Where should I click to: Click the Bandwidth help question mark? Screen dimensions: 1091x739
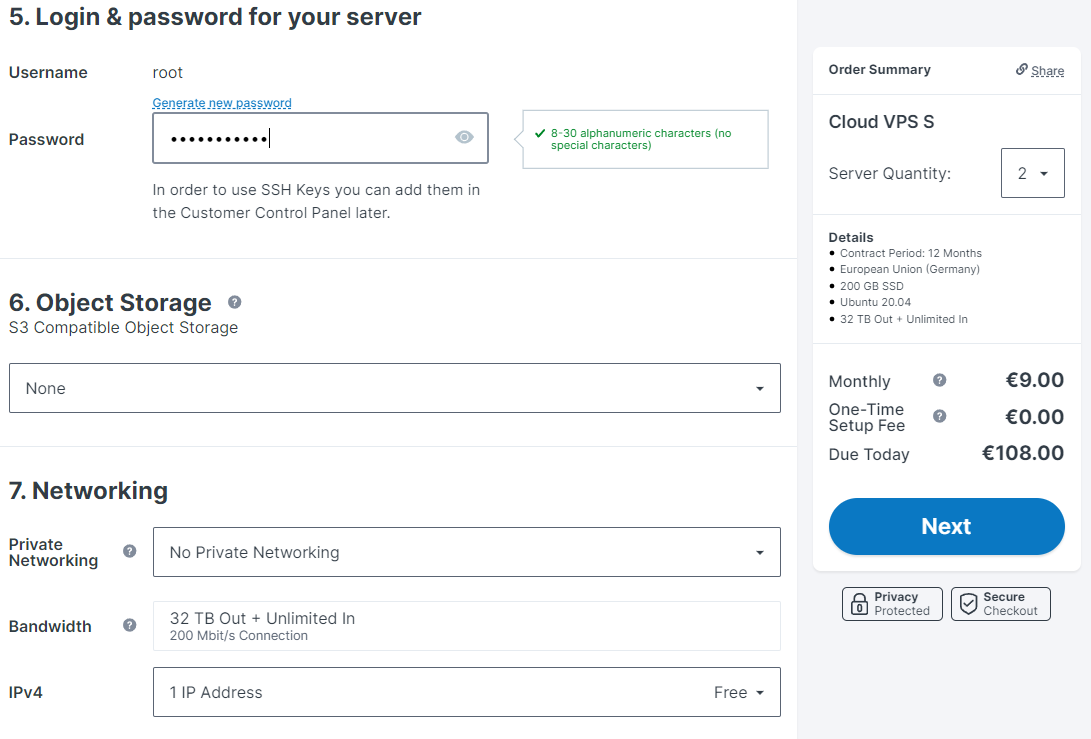(x=129, y=625)
